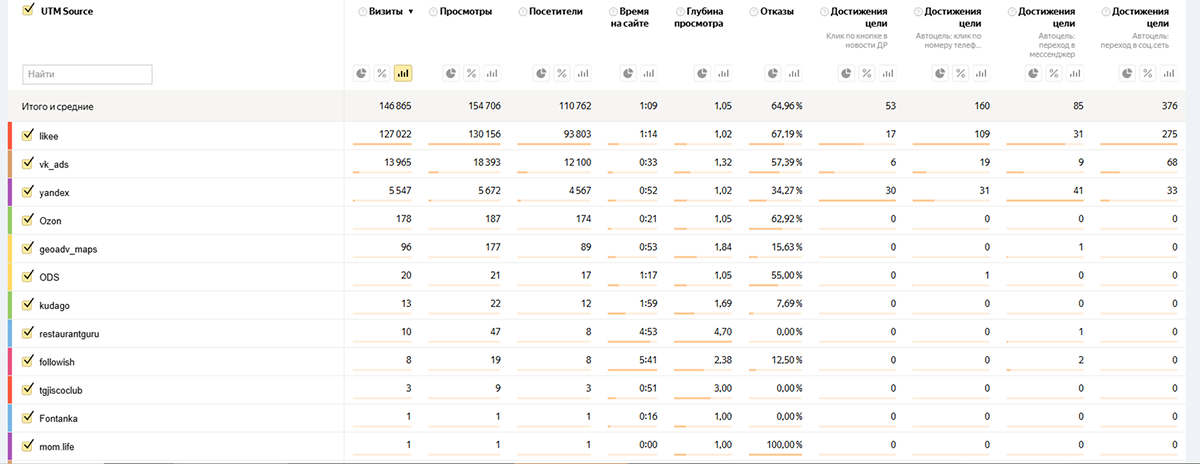Screen dimensions: 1200x464
Task: Uncheck the followish row checkbox
Action: [28, 362]
